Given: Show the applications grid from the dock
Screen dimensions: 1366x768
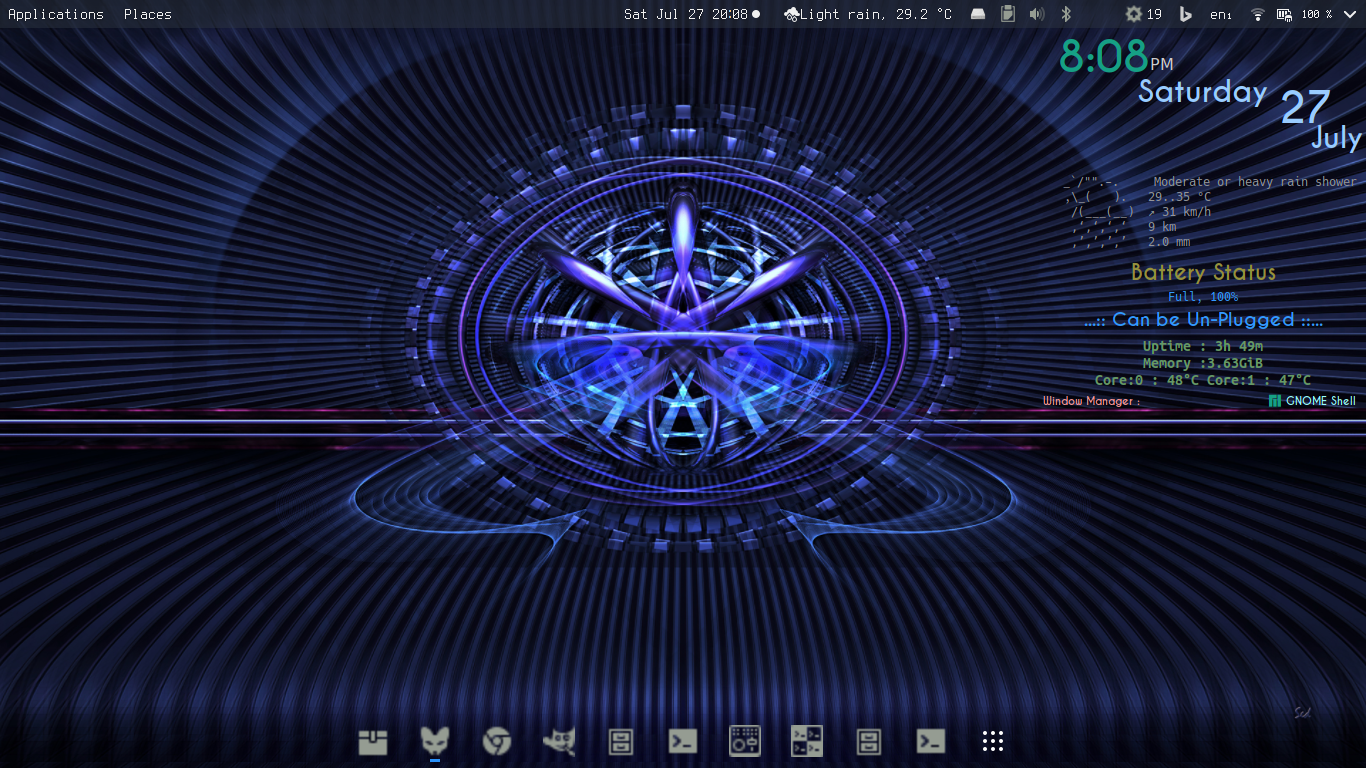Looking at the screenshot, I should click(x=993, y=741).
